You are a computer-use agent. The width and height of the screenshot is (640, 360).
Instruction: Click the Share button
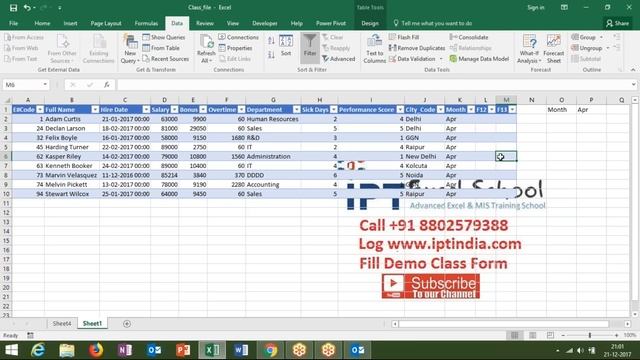click(x=617, y=23)
